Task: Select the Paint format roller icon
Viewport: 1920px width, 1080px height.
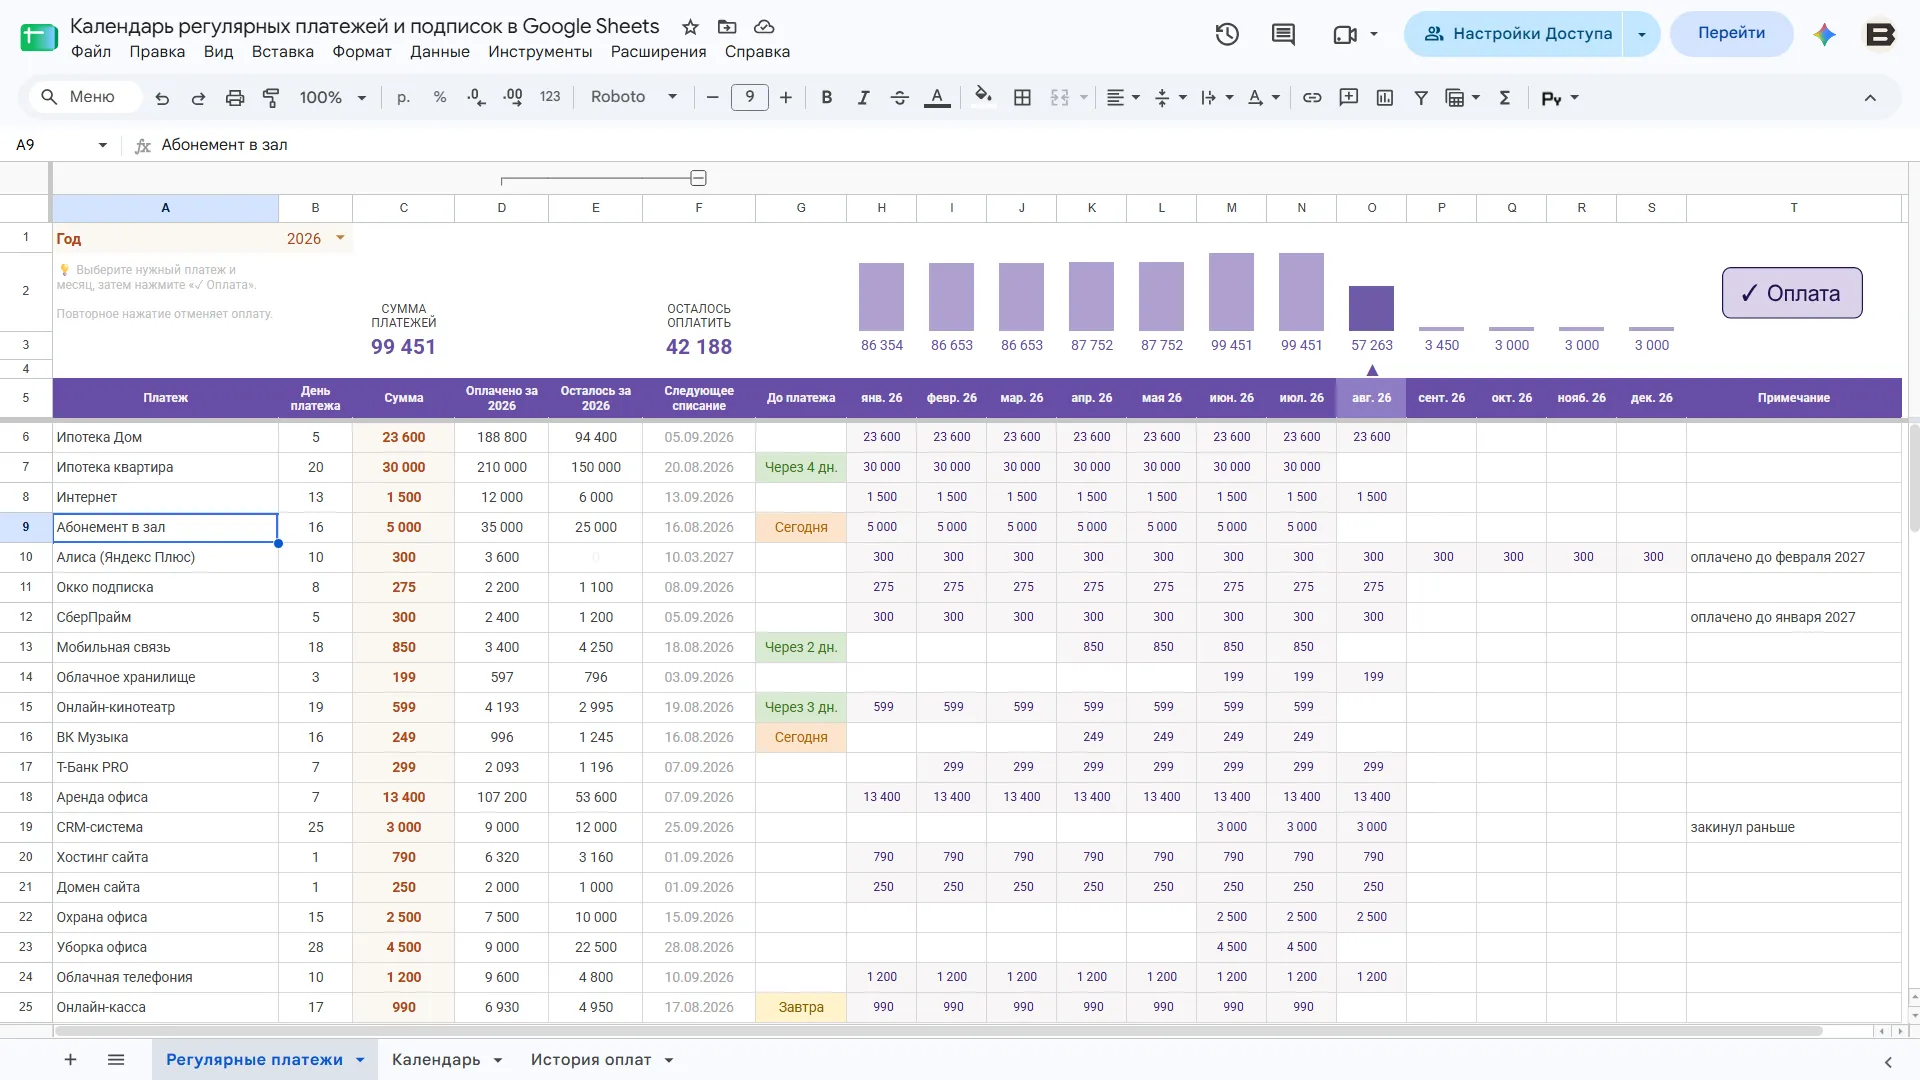Action: point(271,98)
